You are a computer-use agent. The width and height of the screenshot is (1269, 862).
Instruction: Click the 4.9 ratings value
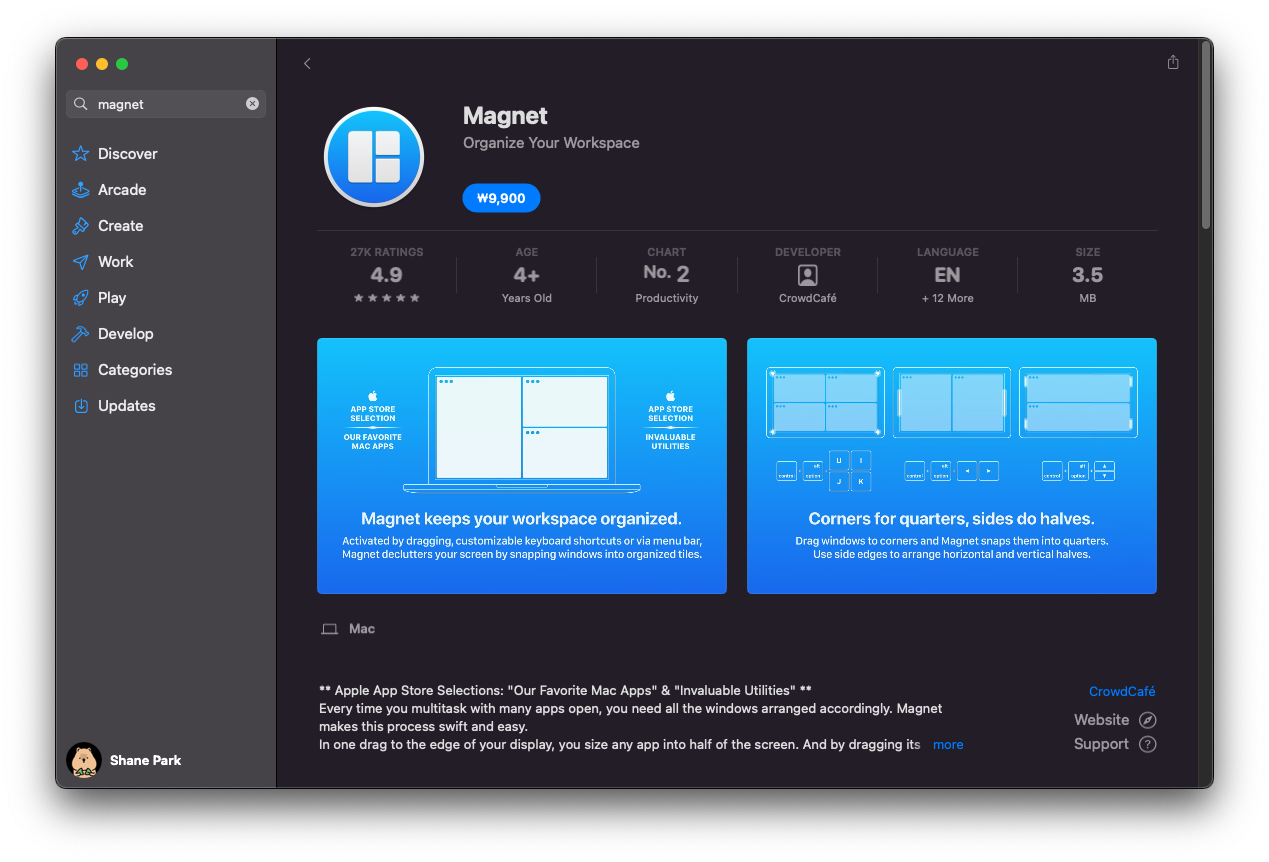(x=387, y=275)
